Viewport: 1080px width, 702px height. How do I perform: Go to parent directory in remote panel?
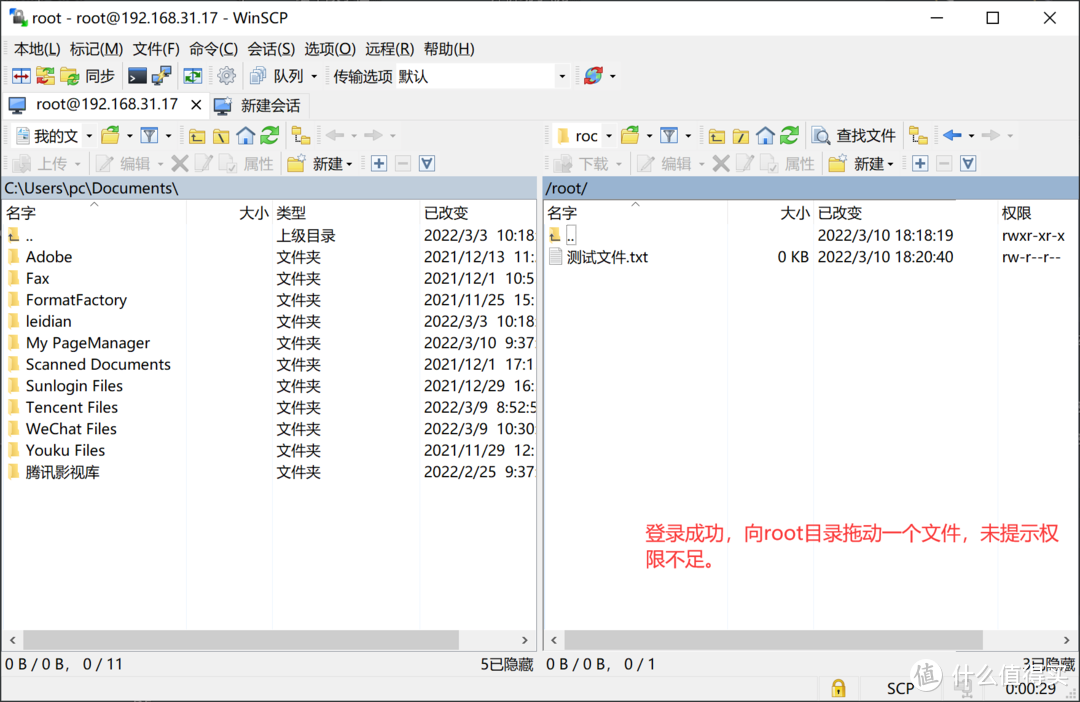716,136
